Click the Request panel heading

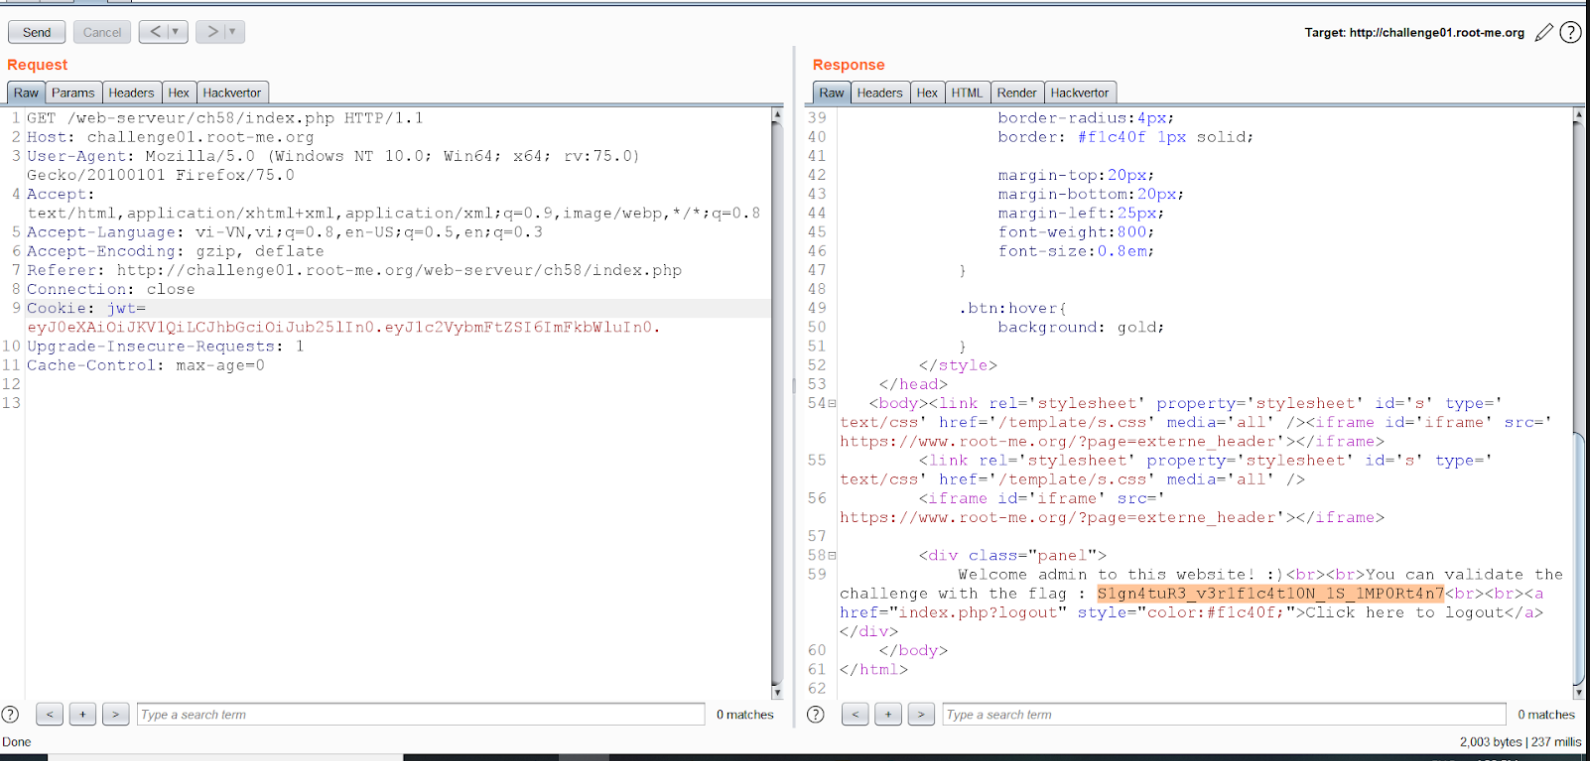point(37,65)
